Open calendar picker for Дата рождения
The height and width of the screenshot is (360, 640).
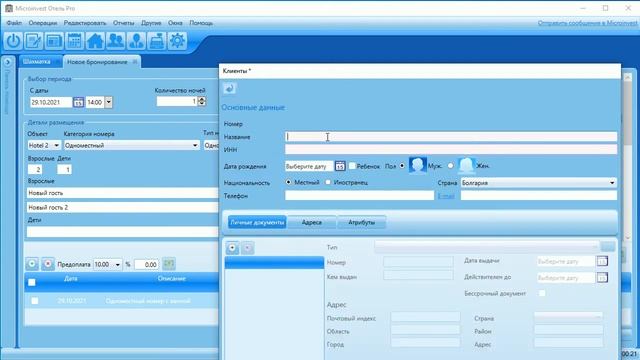[340, 166]
